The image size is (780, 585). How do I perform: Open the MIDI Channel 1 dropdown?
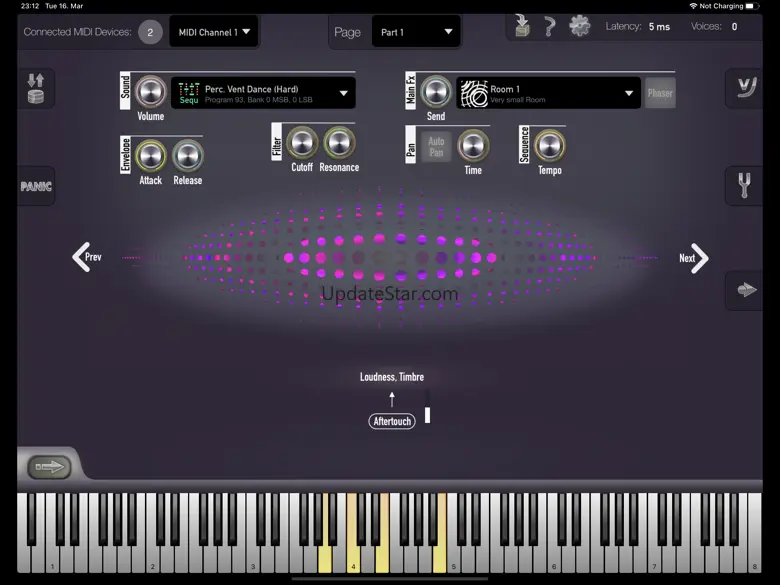click(x=214, y=32)
